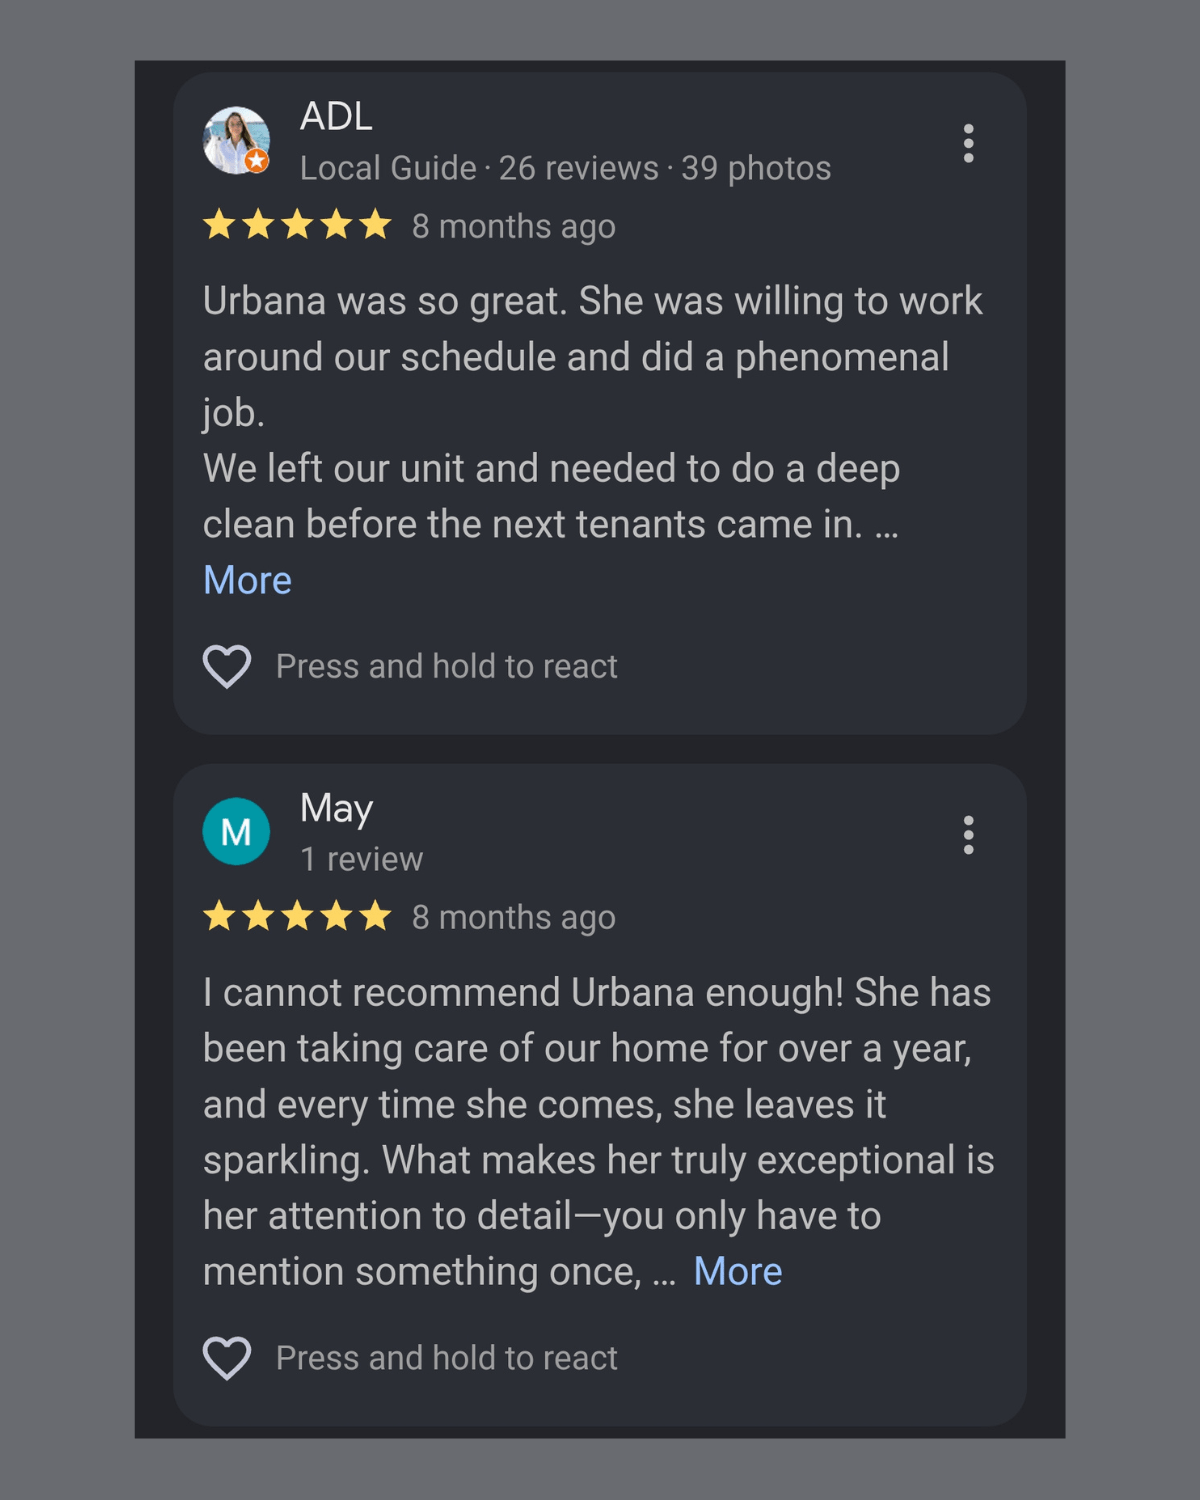Click the five-star rating on ADL's review
Screen dimensions: 1200x1500
click(297, 225)
